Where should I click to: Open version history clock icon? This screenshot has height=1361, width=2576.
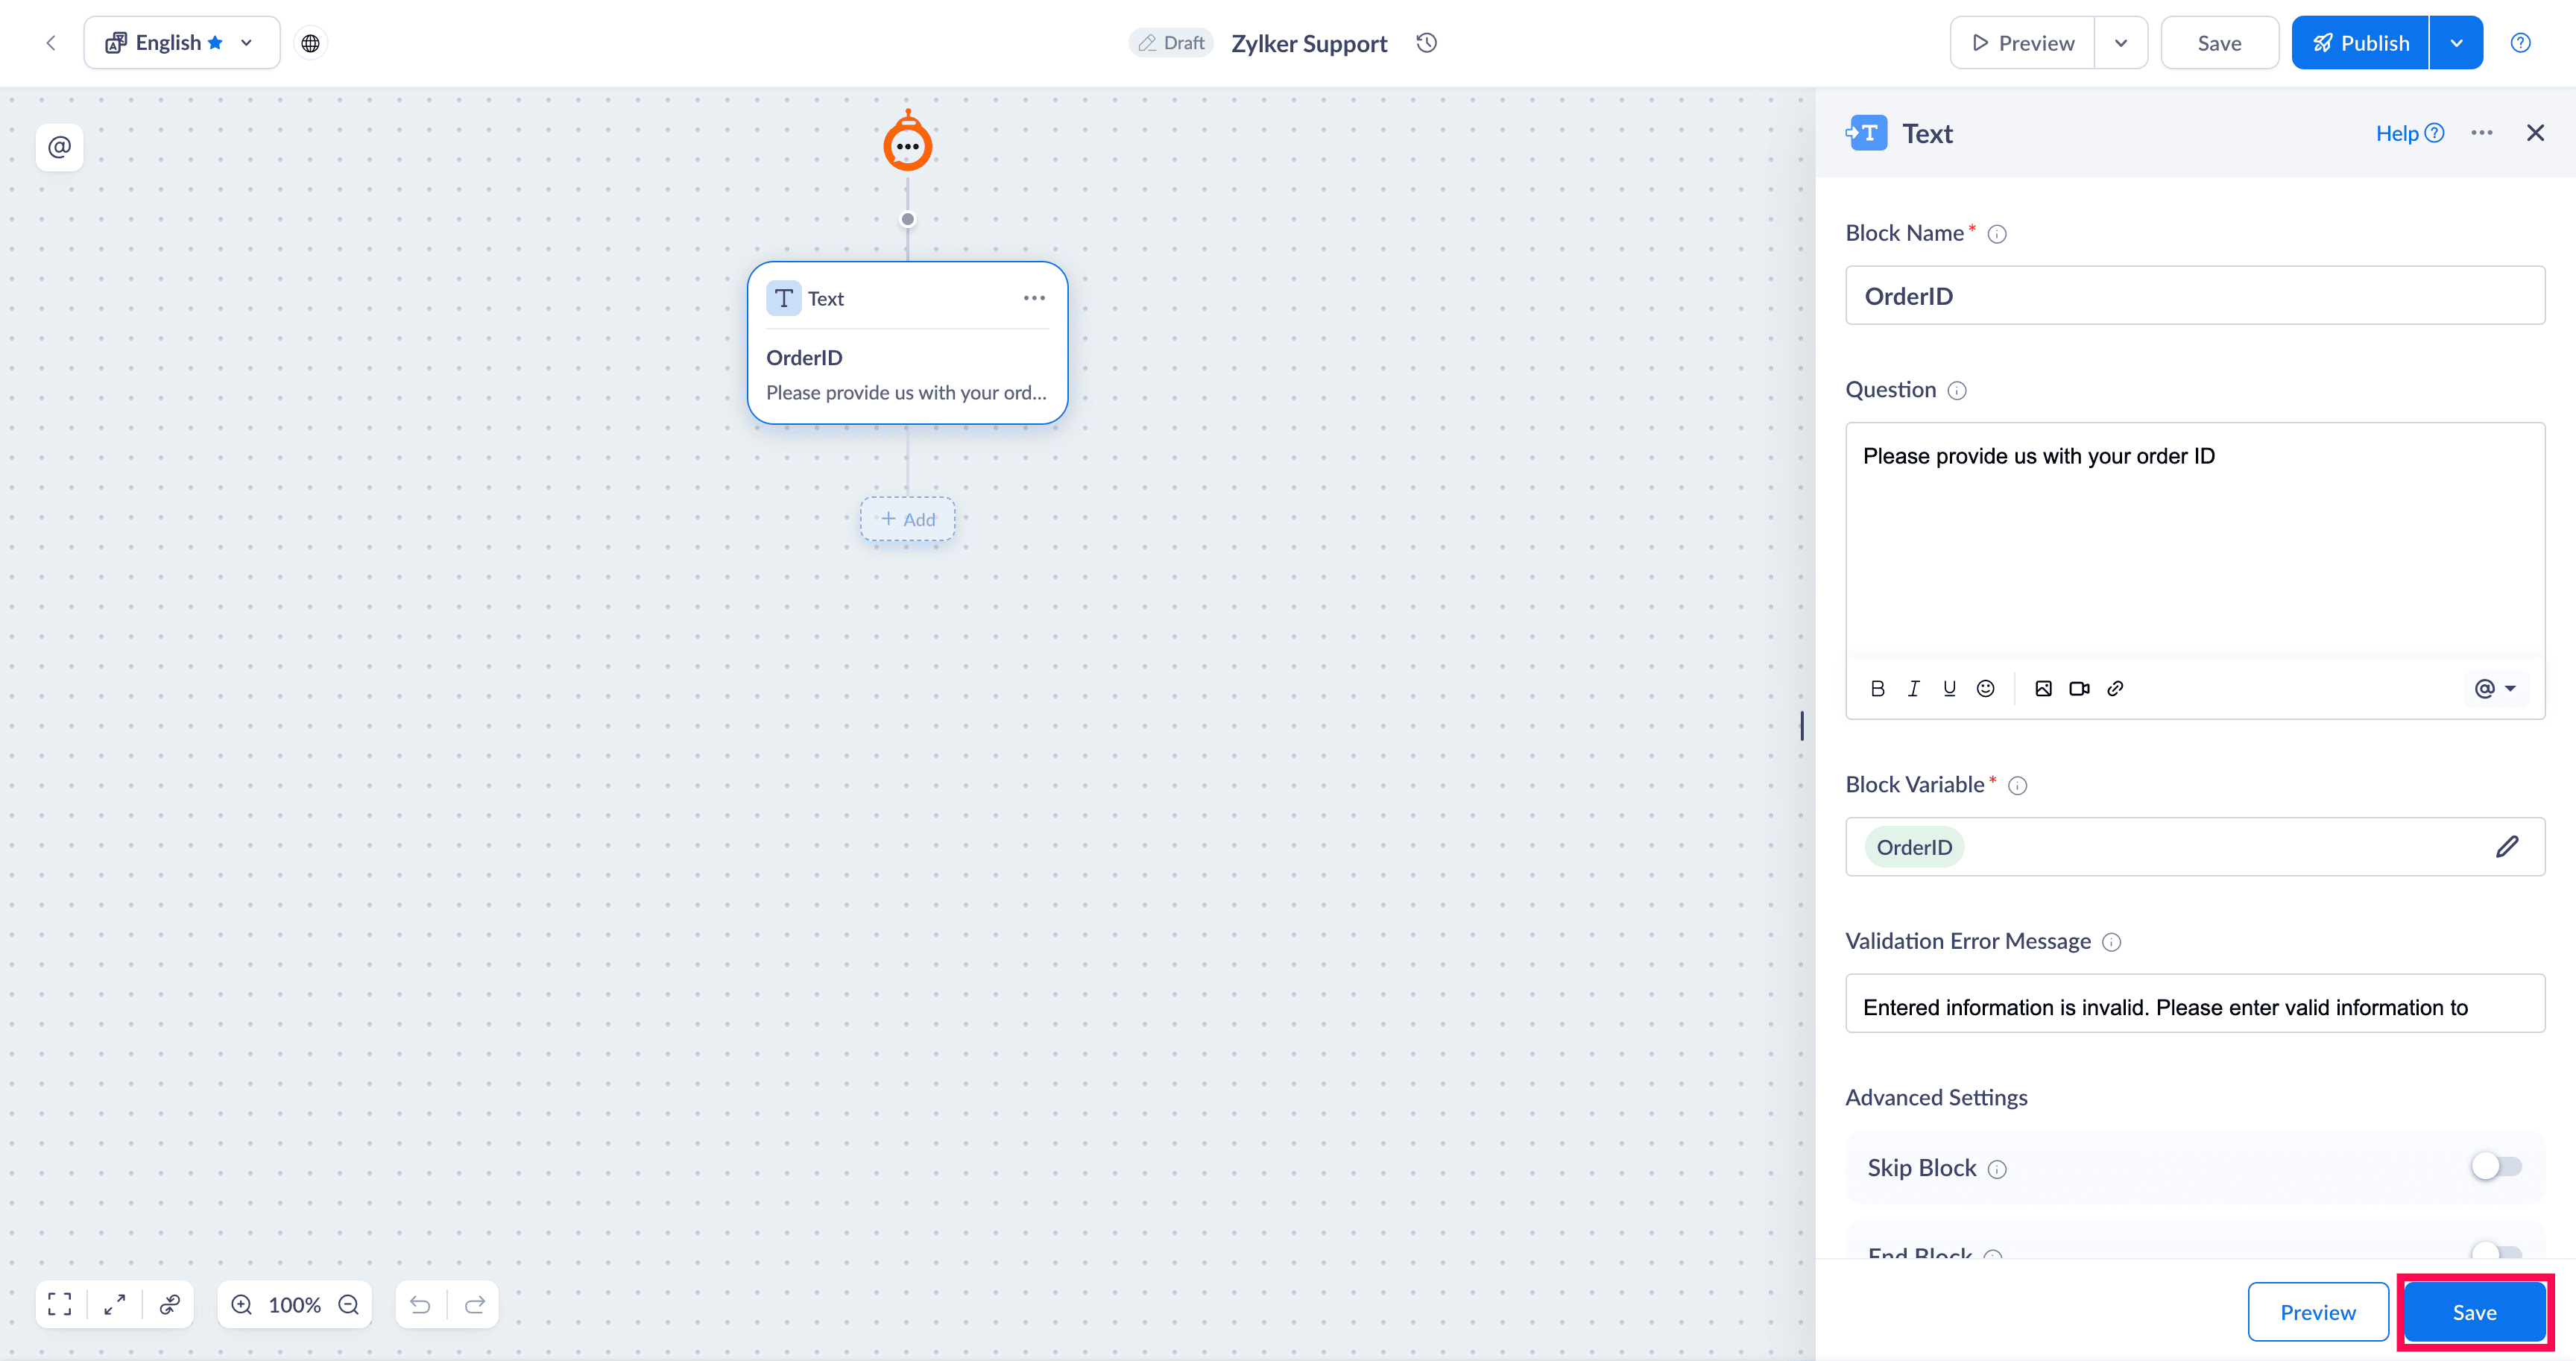tap(1427, 43)
